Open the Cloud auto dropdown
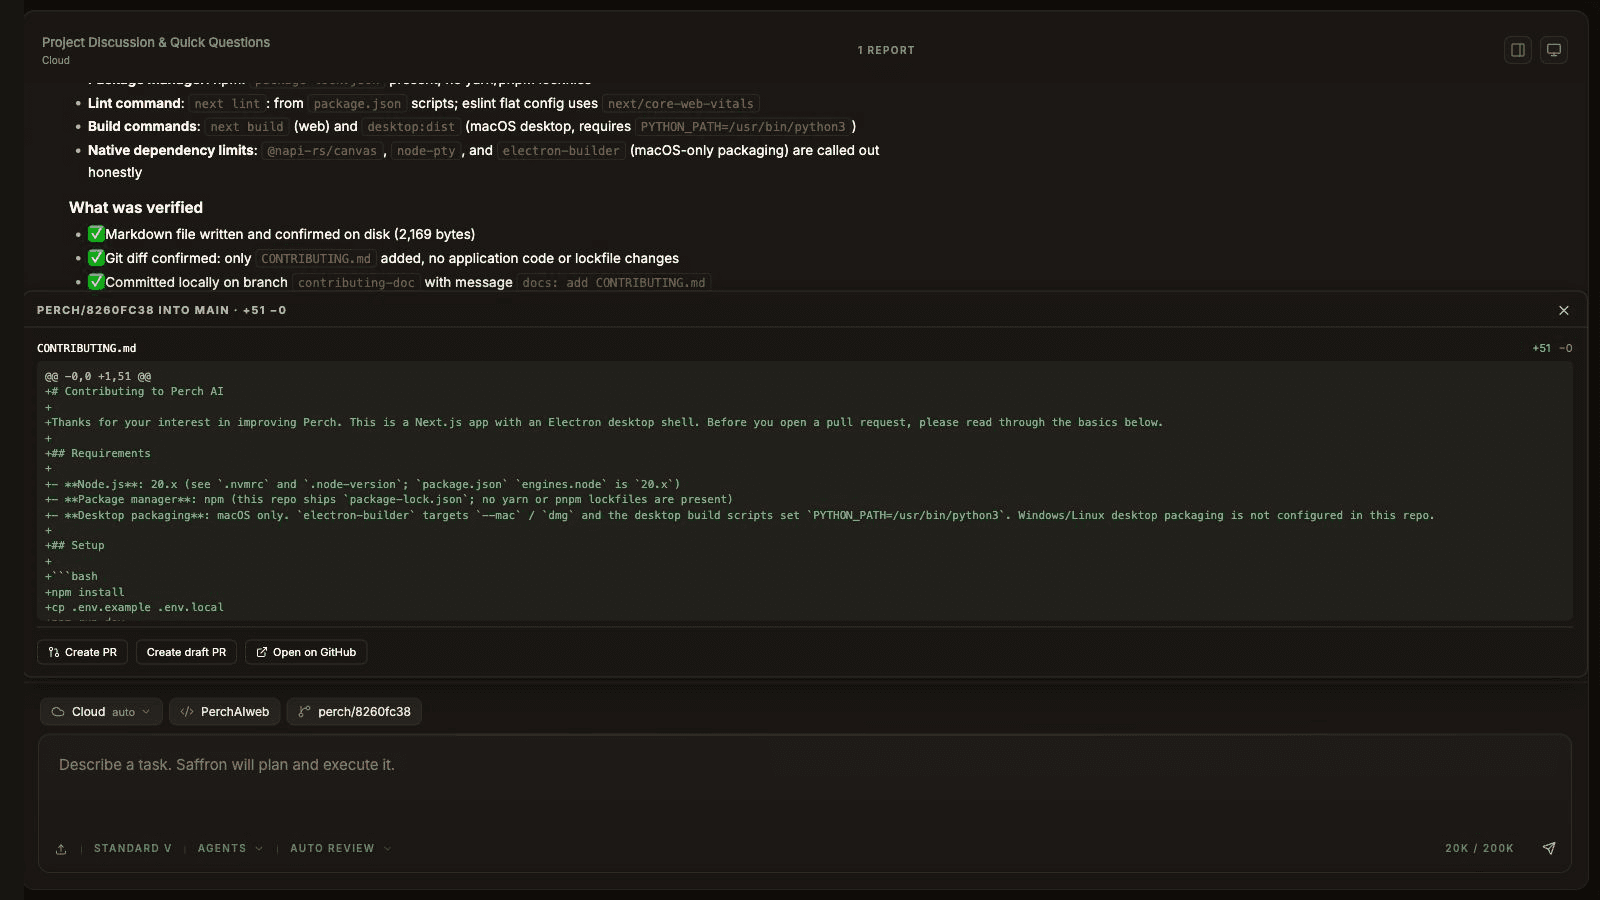Image resolution: width=1600 pixels, height=900 pixels. pos(101,712)
